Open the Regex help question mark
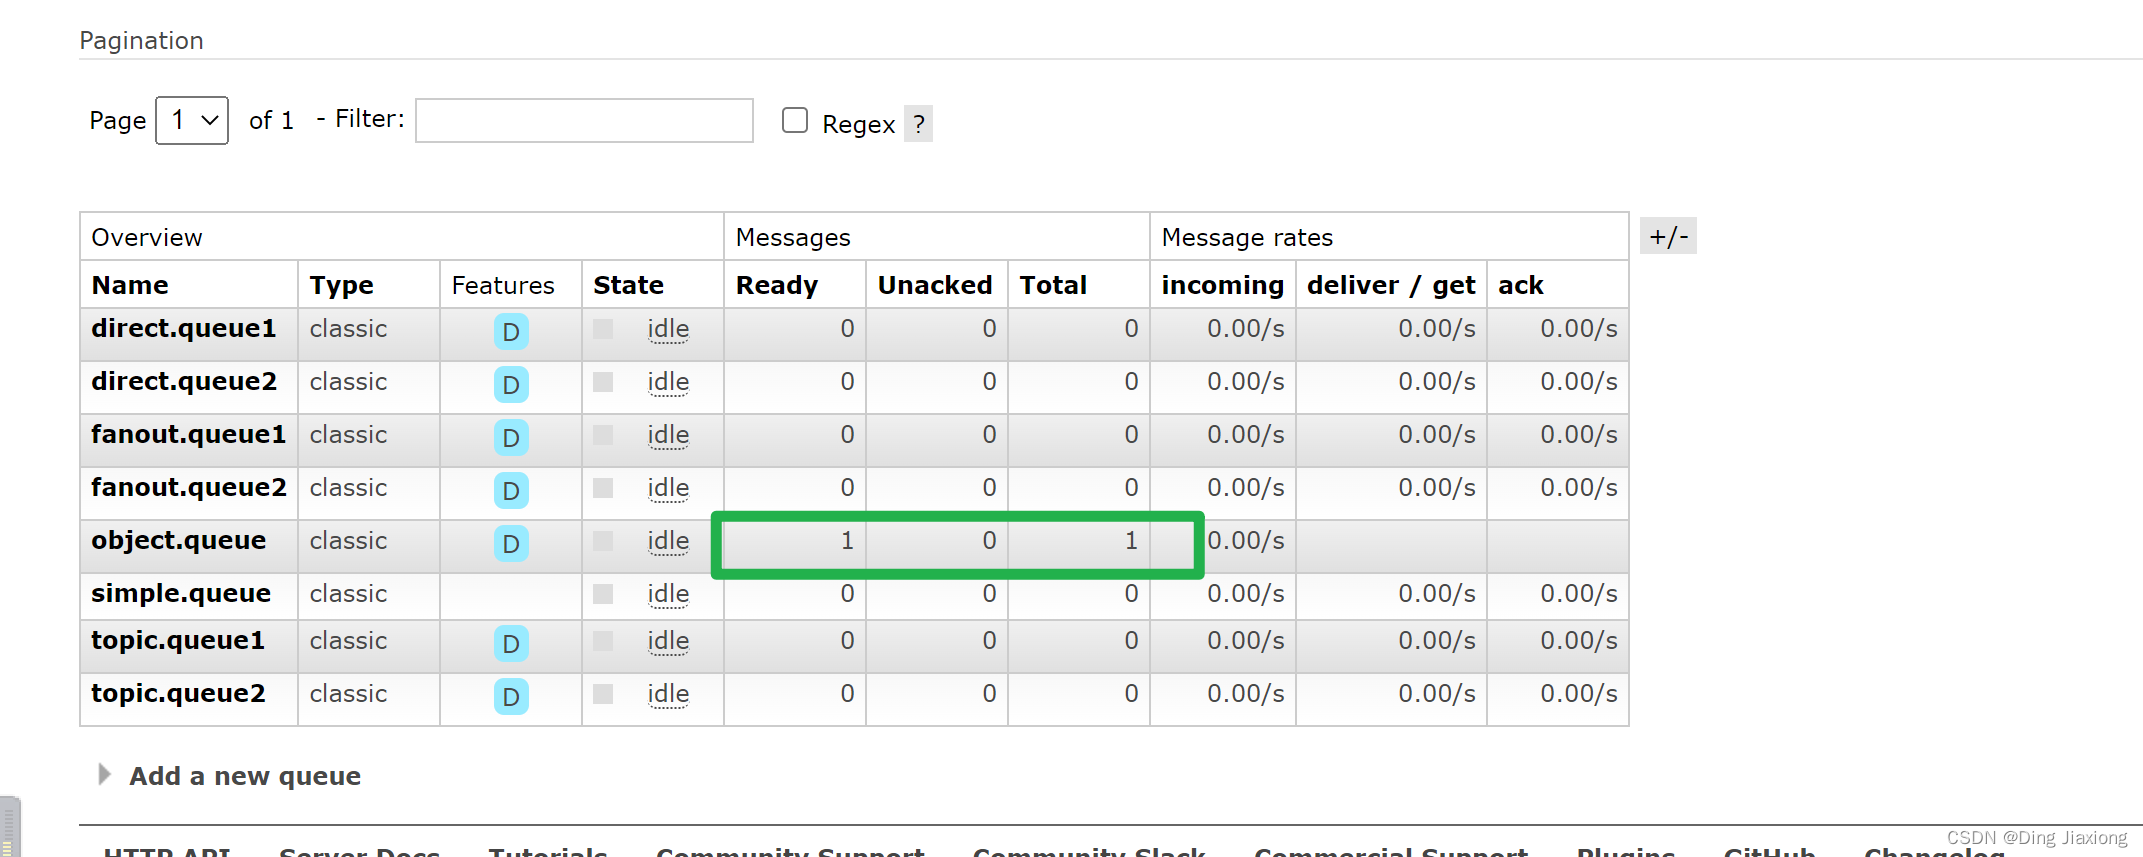This screenshot has height=857, width=2143. point(918,124)
